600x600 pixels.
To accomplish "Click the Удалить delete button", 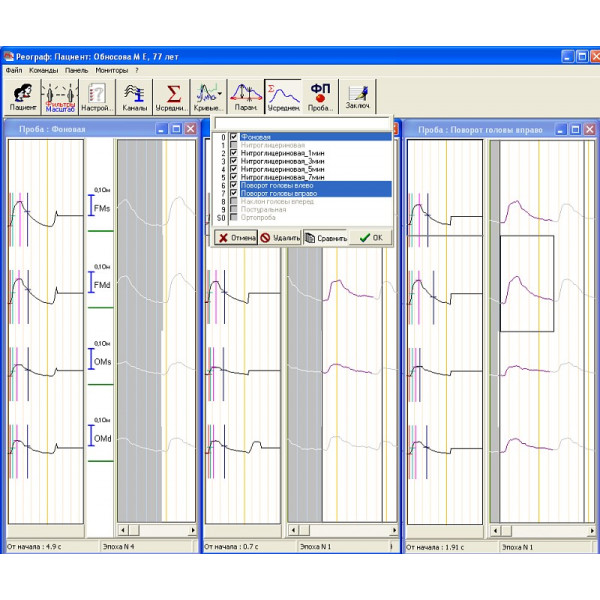I will 280,238.
